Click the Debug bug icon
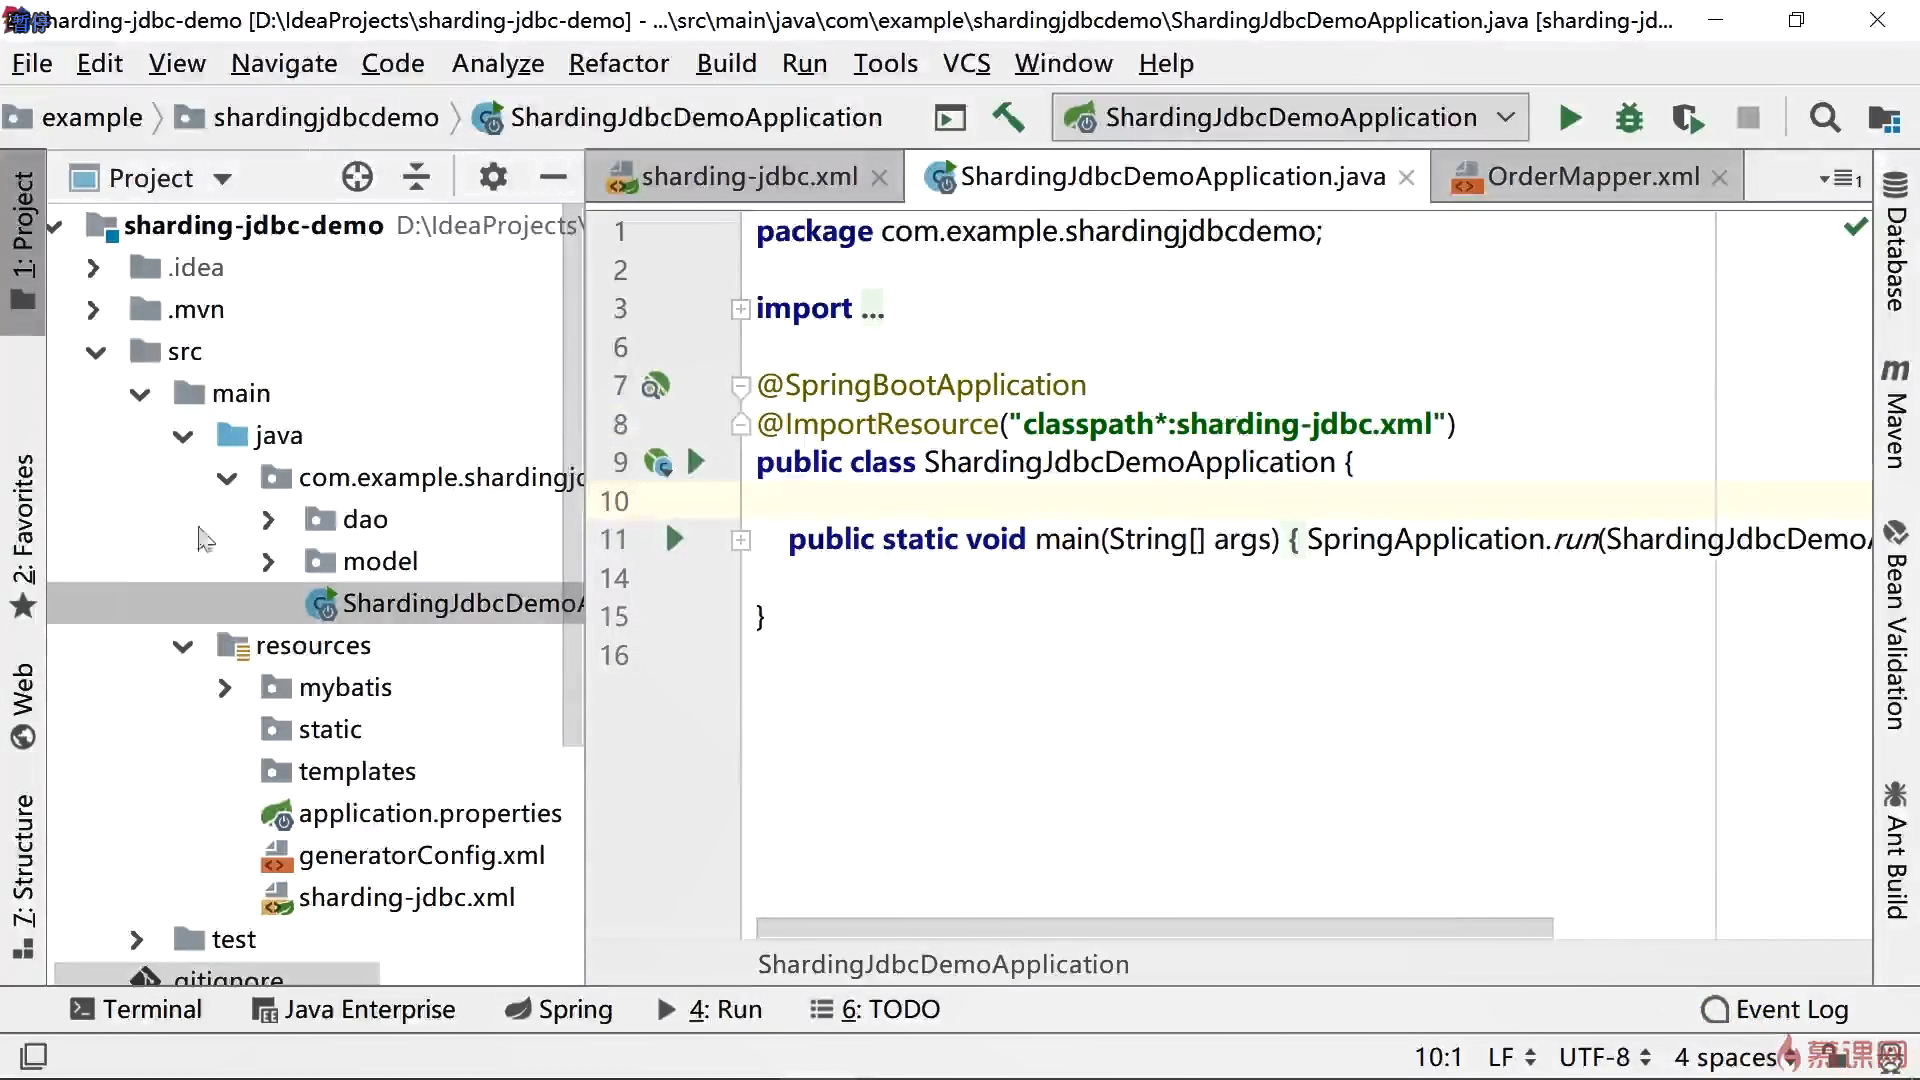Screen dimensions: 1920x1080 pos(1629,118)
